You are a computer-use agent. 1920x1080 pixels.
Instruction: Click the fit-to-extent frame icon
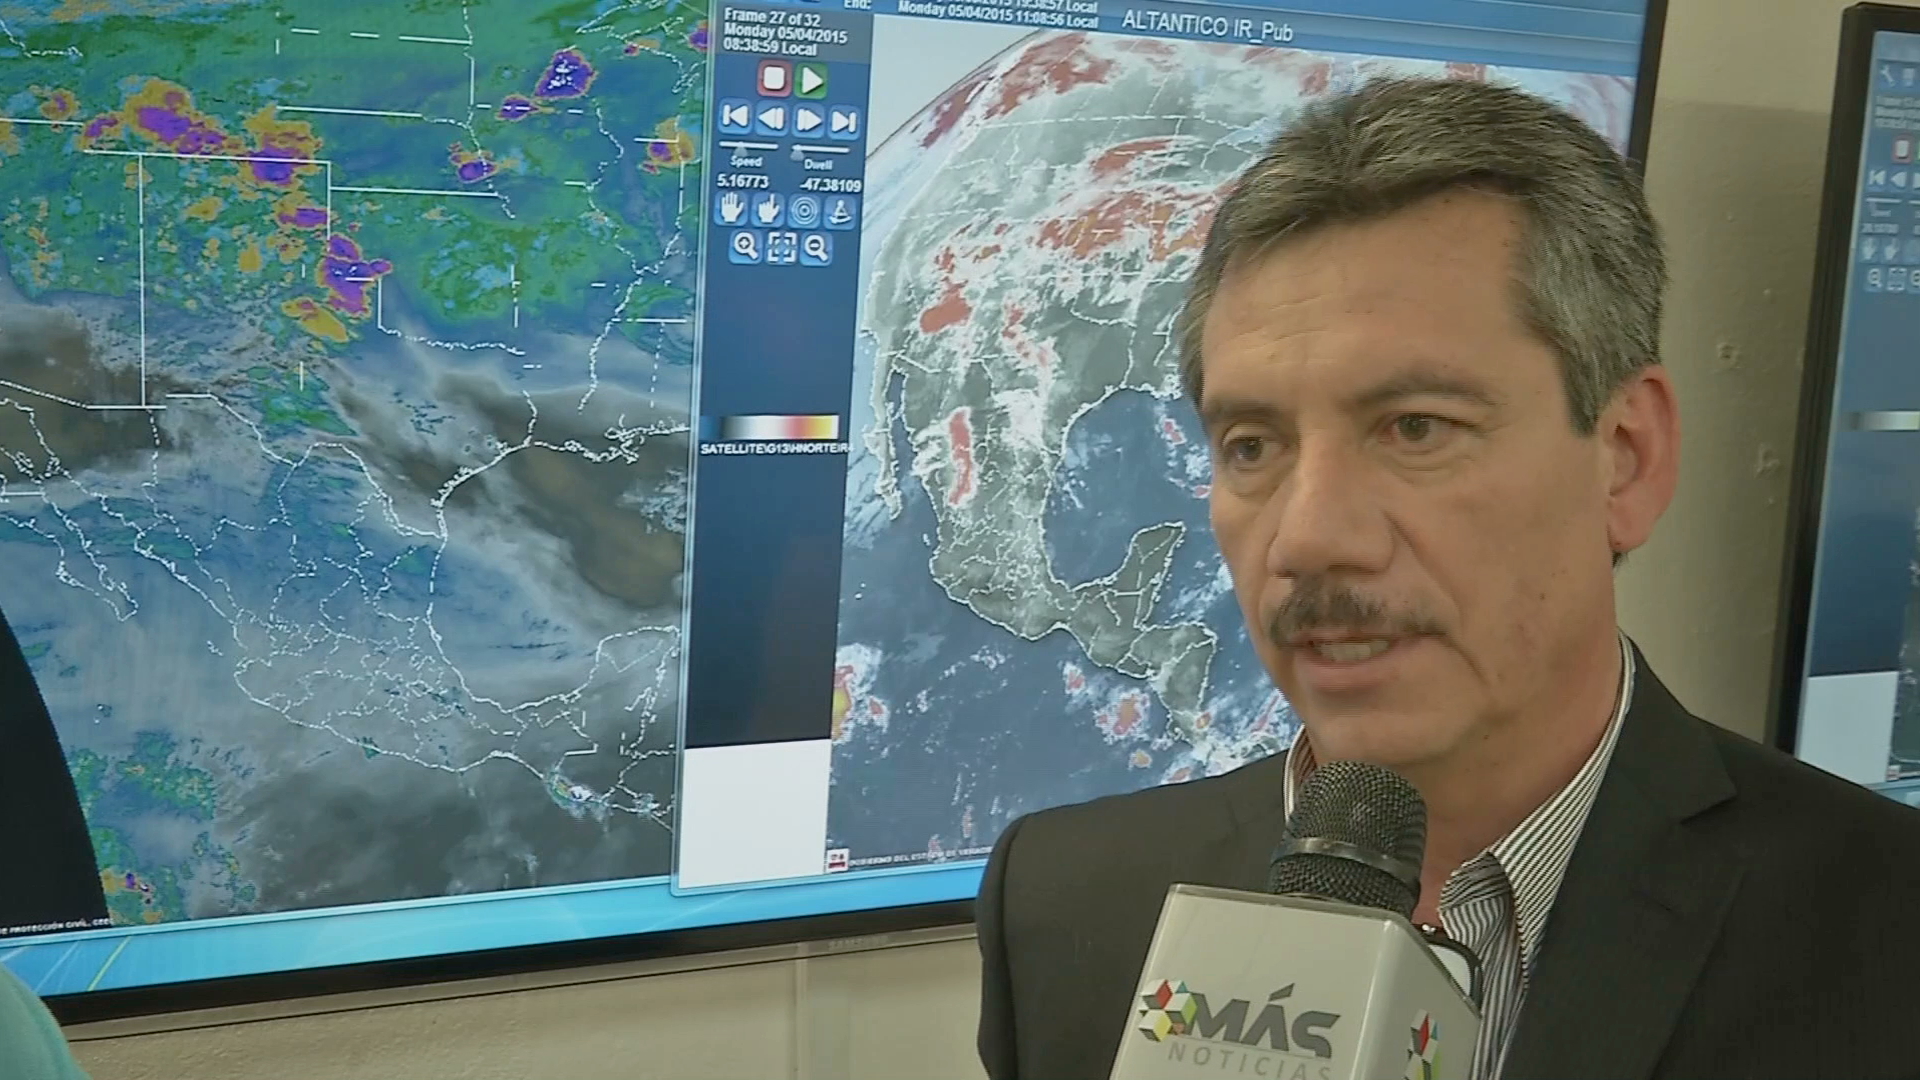pos(781,248)
